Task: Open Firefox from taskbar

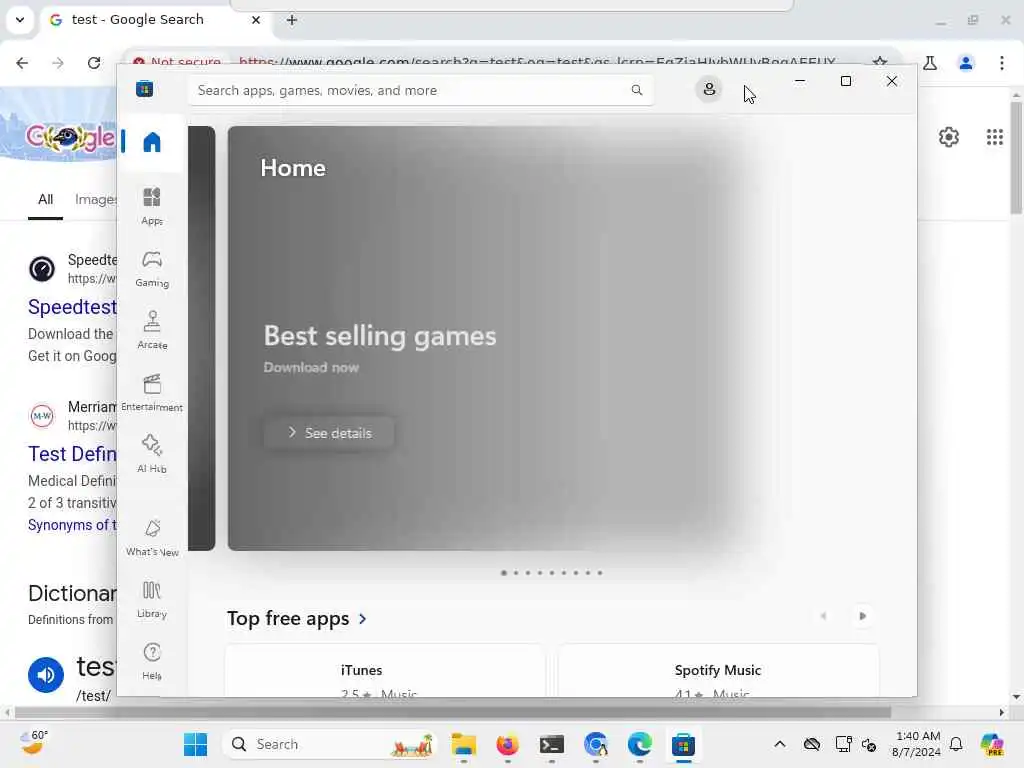Action: tap(507, 744)
